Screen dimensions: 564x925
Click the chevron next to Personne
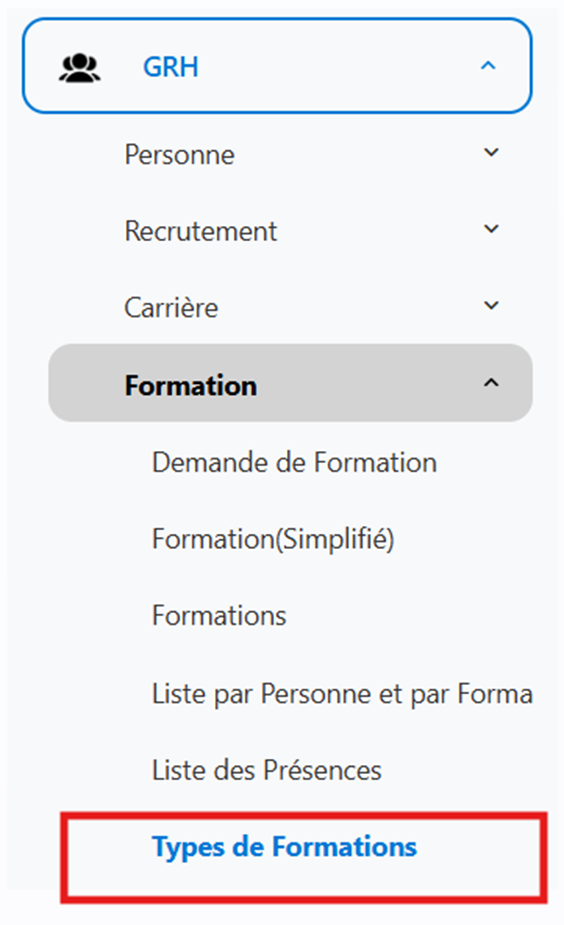tap(491, 152)
